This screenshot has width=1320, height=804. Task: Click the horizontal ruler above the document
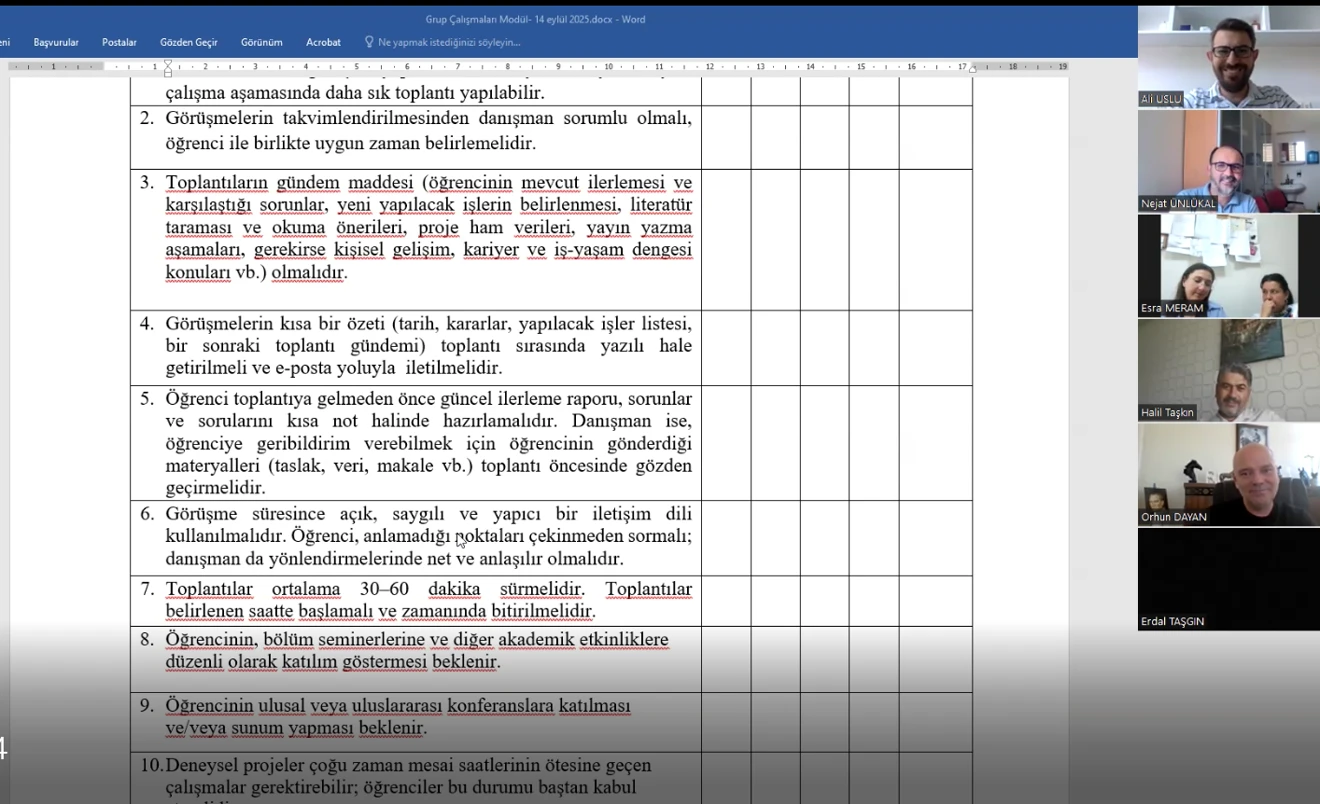tap(600, 66)
